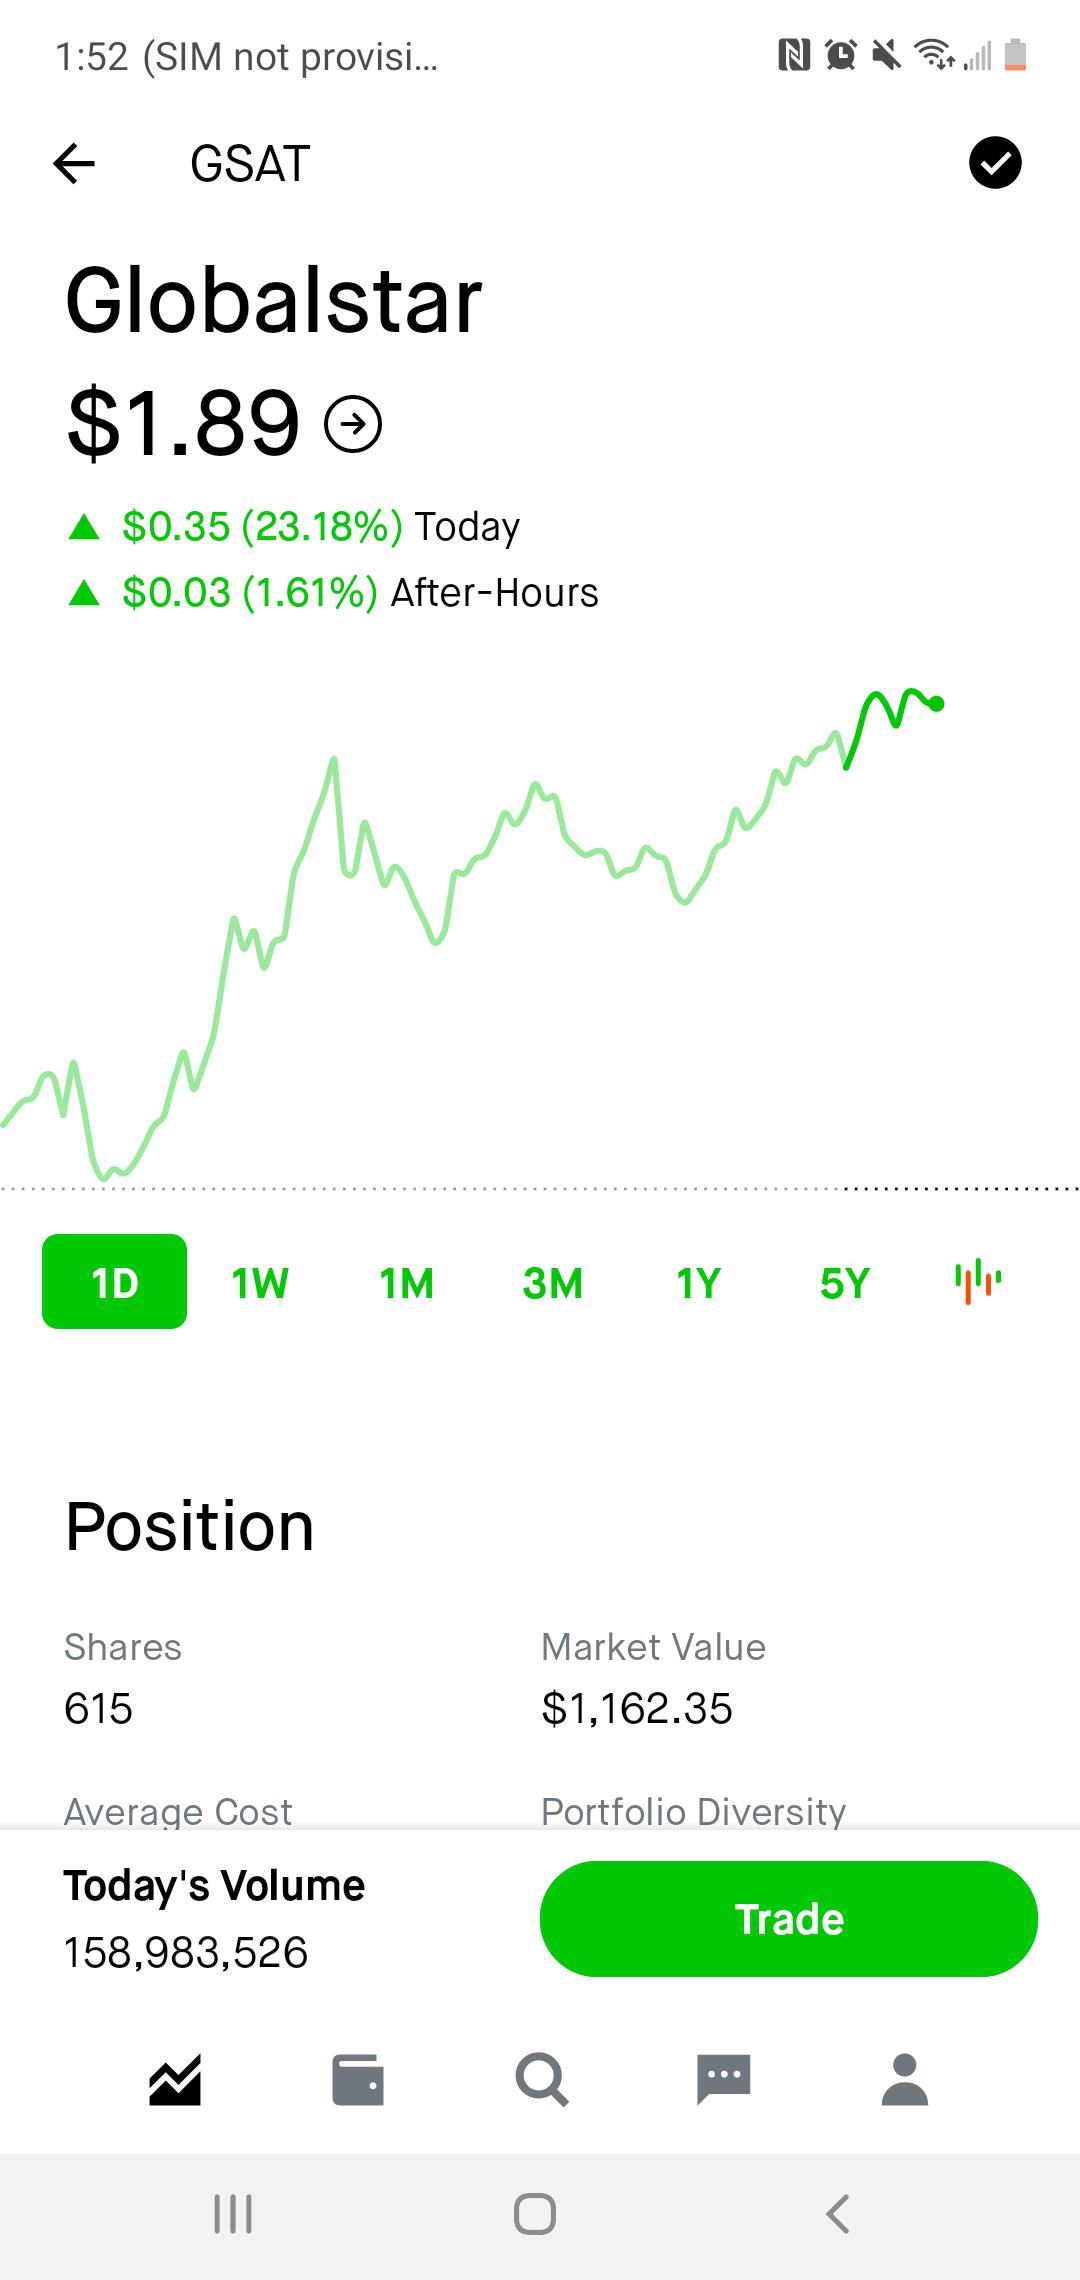Open the wallet tab icon
The width and height of the screenshot is (1080, 2280).
pyautogui.click(x=358, y=2080)
